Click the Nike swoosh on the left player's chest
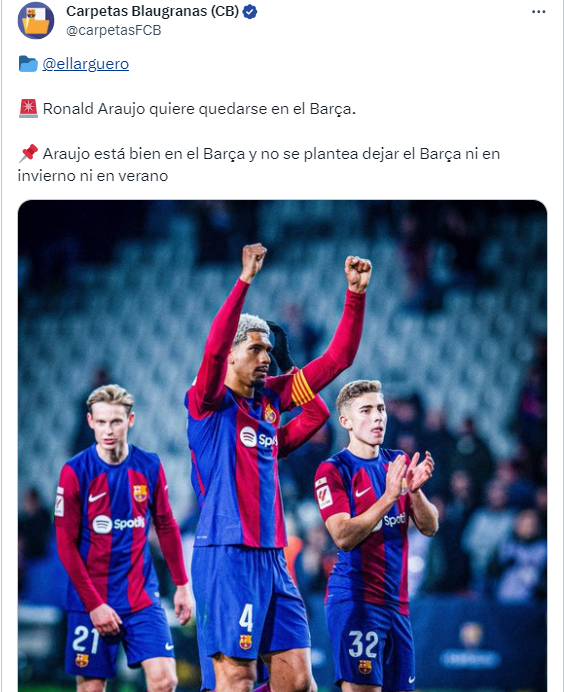Viewport: 564px width, 692px height. tap(97, 497)
